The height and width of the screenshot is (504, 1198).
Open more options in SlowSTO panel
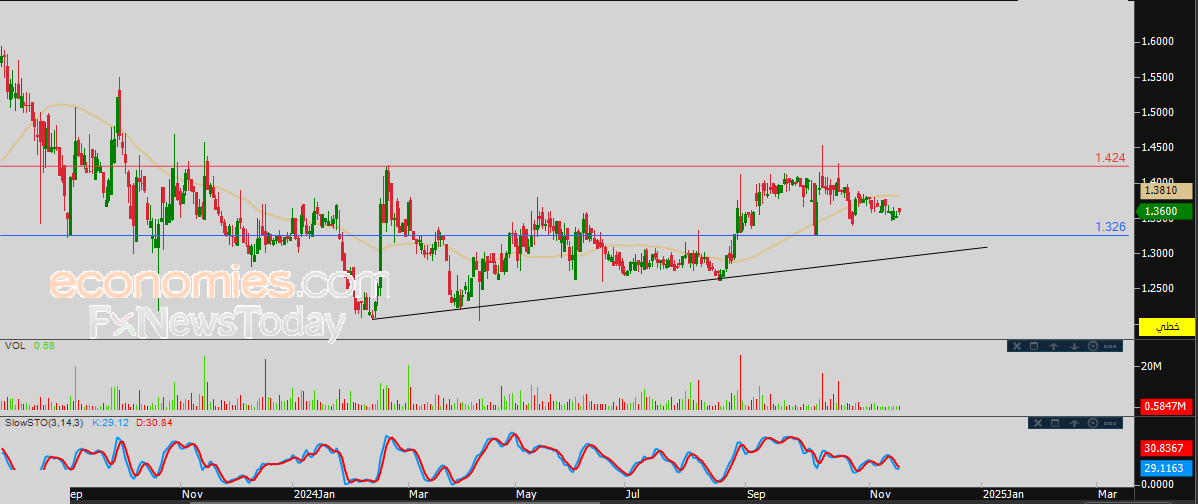pyautogui.click(x=1110, y=423)
